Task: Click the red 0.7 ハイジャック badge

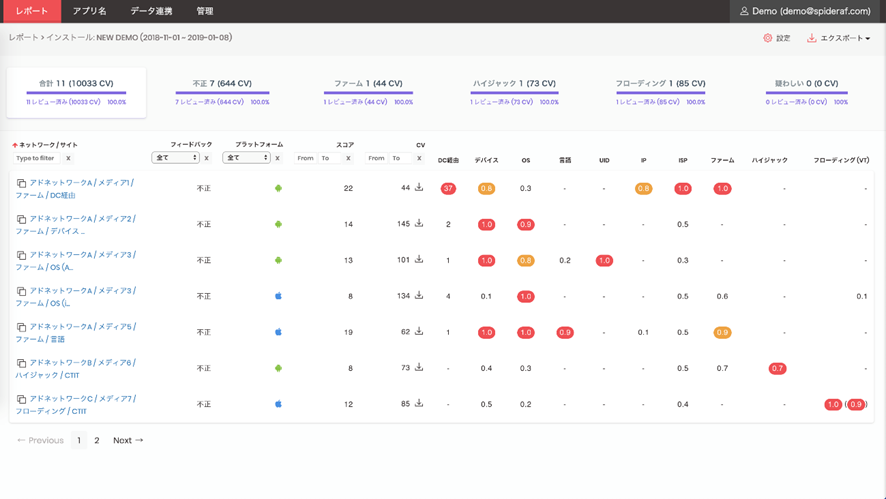Action: [x=778, y=368]
